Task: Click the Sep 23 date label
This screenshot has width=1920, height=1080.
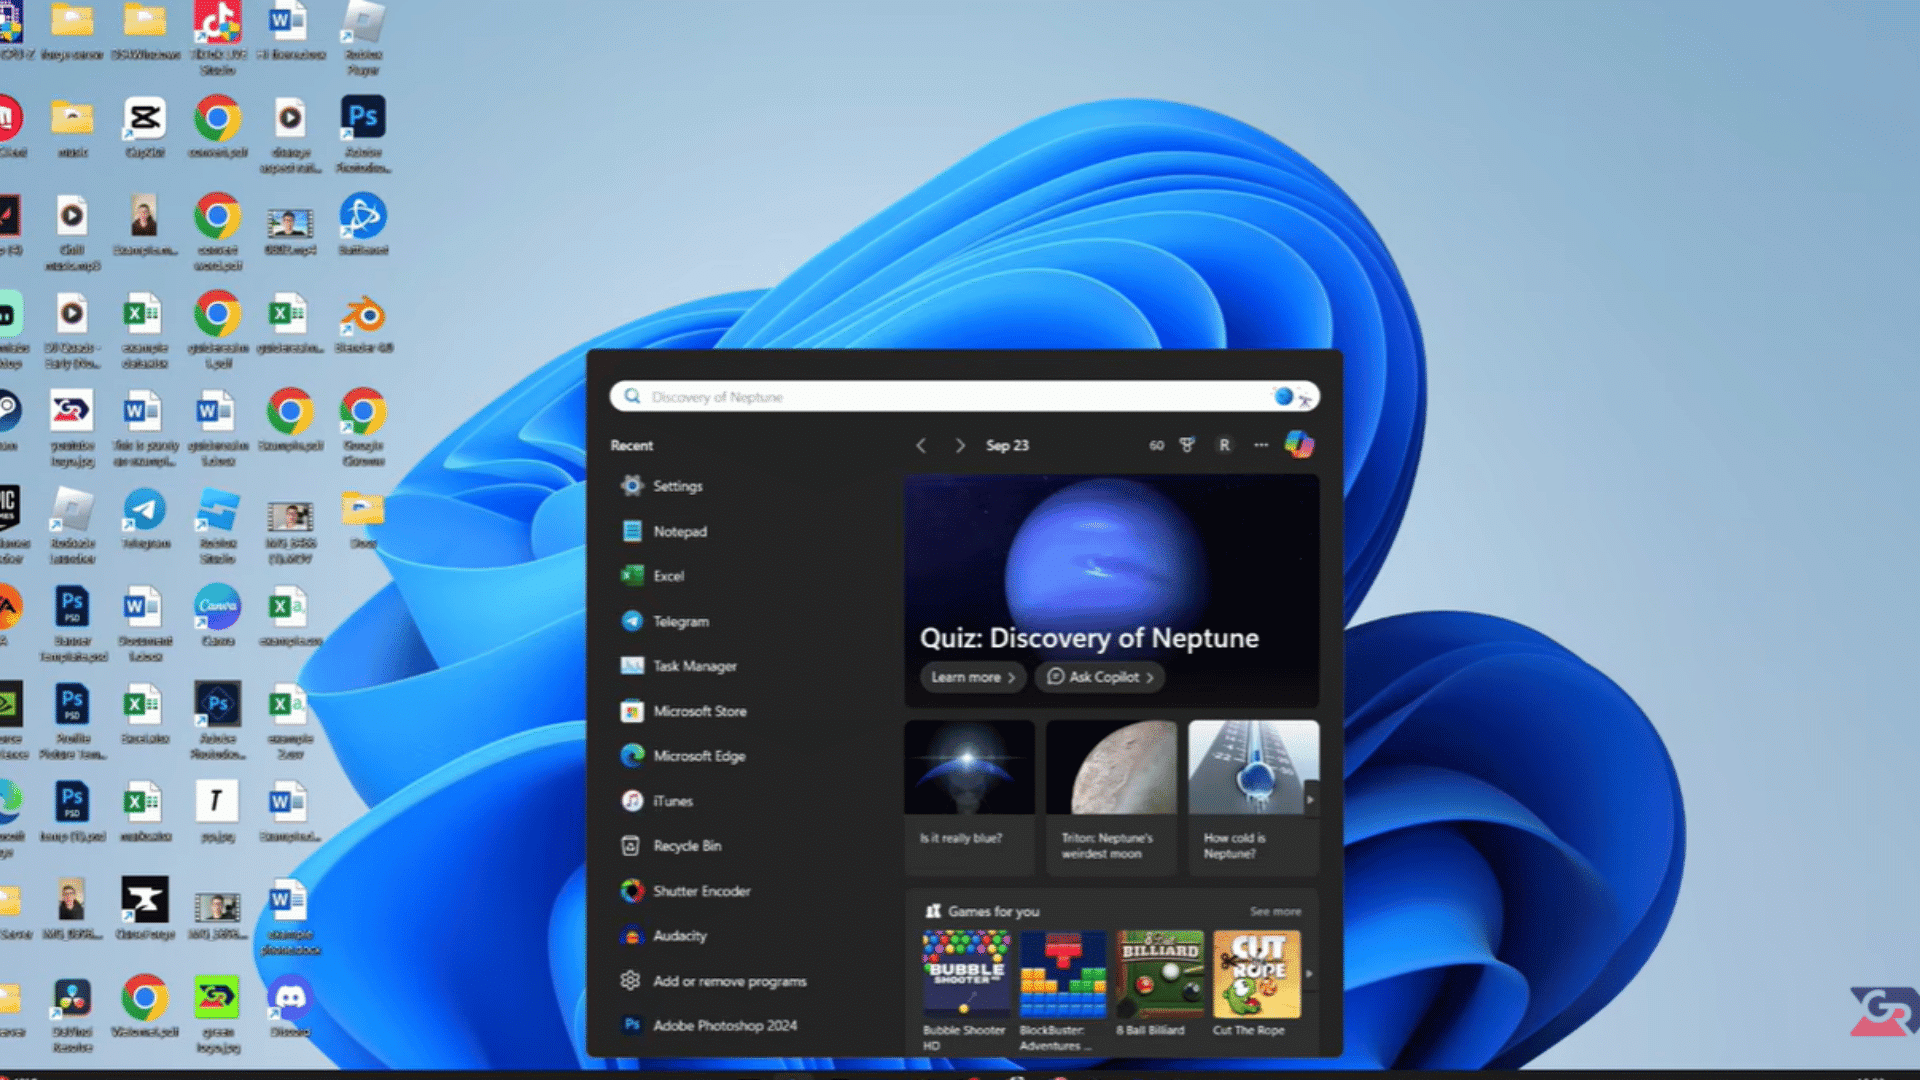Action: tap(1007, 445)
